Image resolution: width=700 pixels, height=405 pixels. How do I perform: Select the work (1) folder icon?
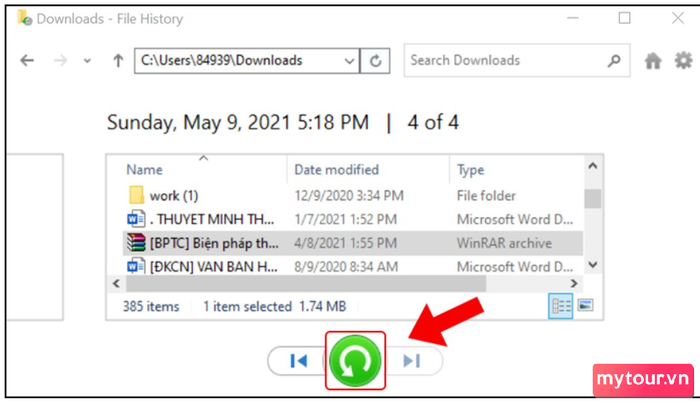click(x=136, y=195)
